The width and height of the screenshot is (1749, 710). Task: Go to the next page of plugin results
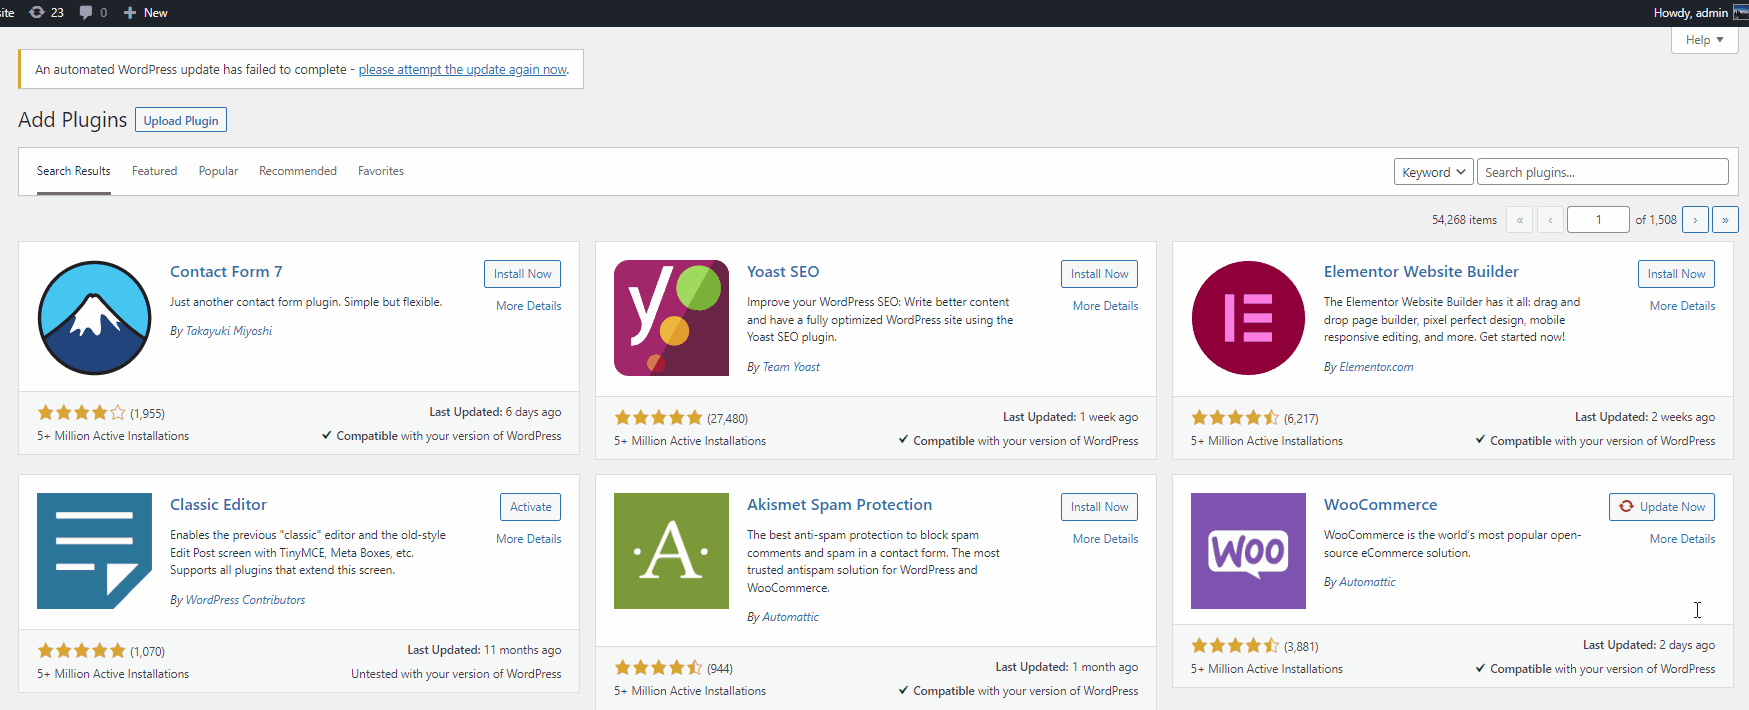point(1695,220)
